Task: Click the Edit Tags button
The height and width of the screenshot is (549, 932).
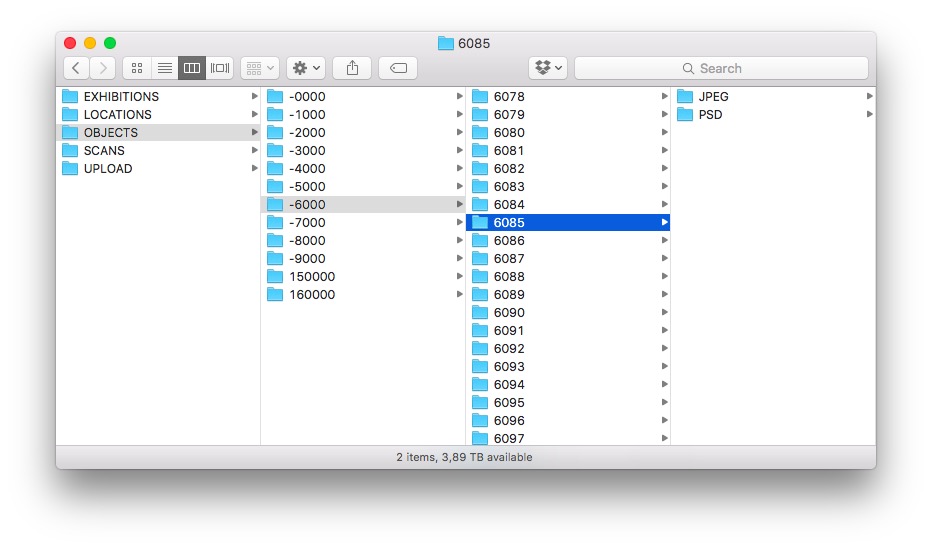Action: click(398, 68)
